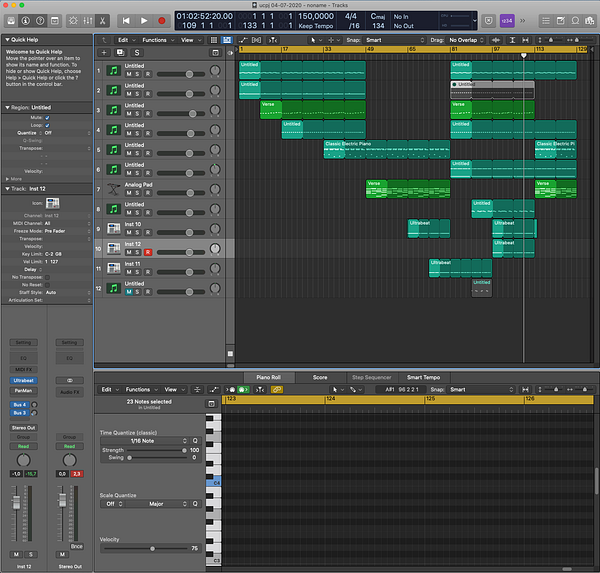Click the Bus 4 send button
The image size is (600, 573).
(x=21, y=403)
